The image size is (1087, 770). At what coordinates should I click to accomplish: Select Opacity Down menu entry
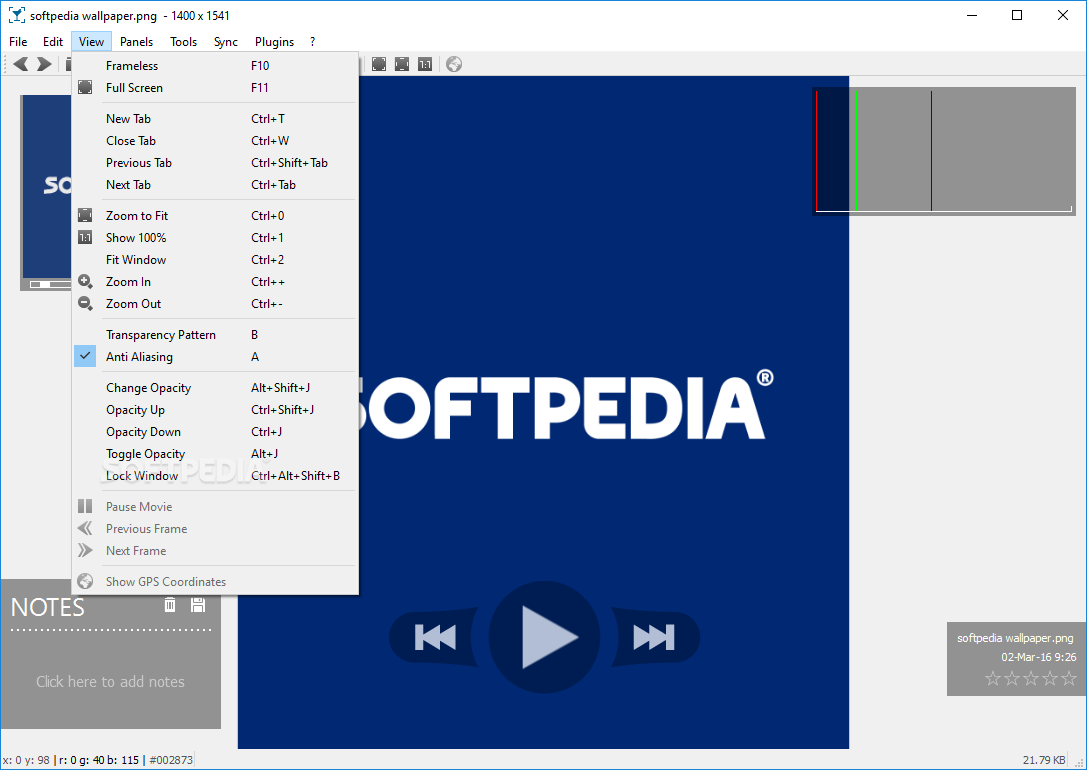coord(216,432)
